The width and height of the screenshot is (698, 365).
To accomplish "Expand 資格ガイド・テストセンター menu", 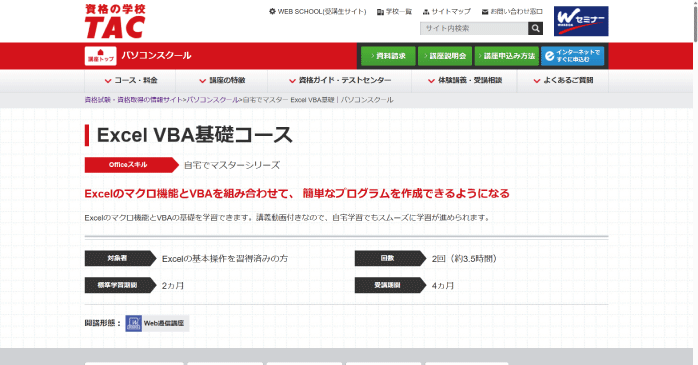I will click(340, 81).
